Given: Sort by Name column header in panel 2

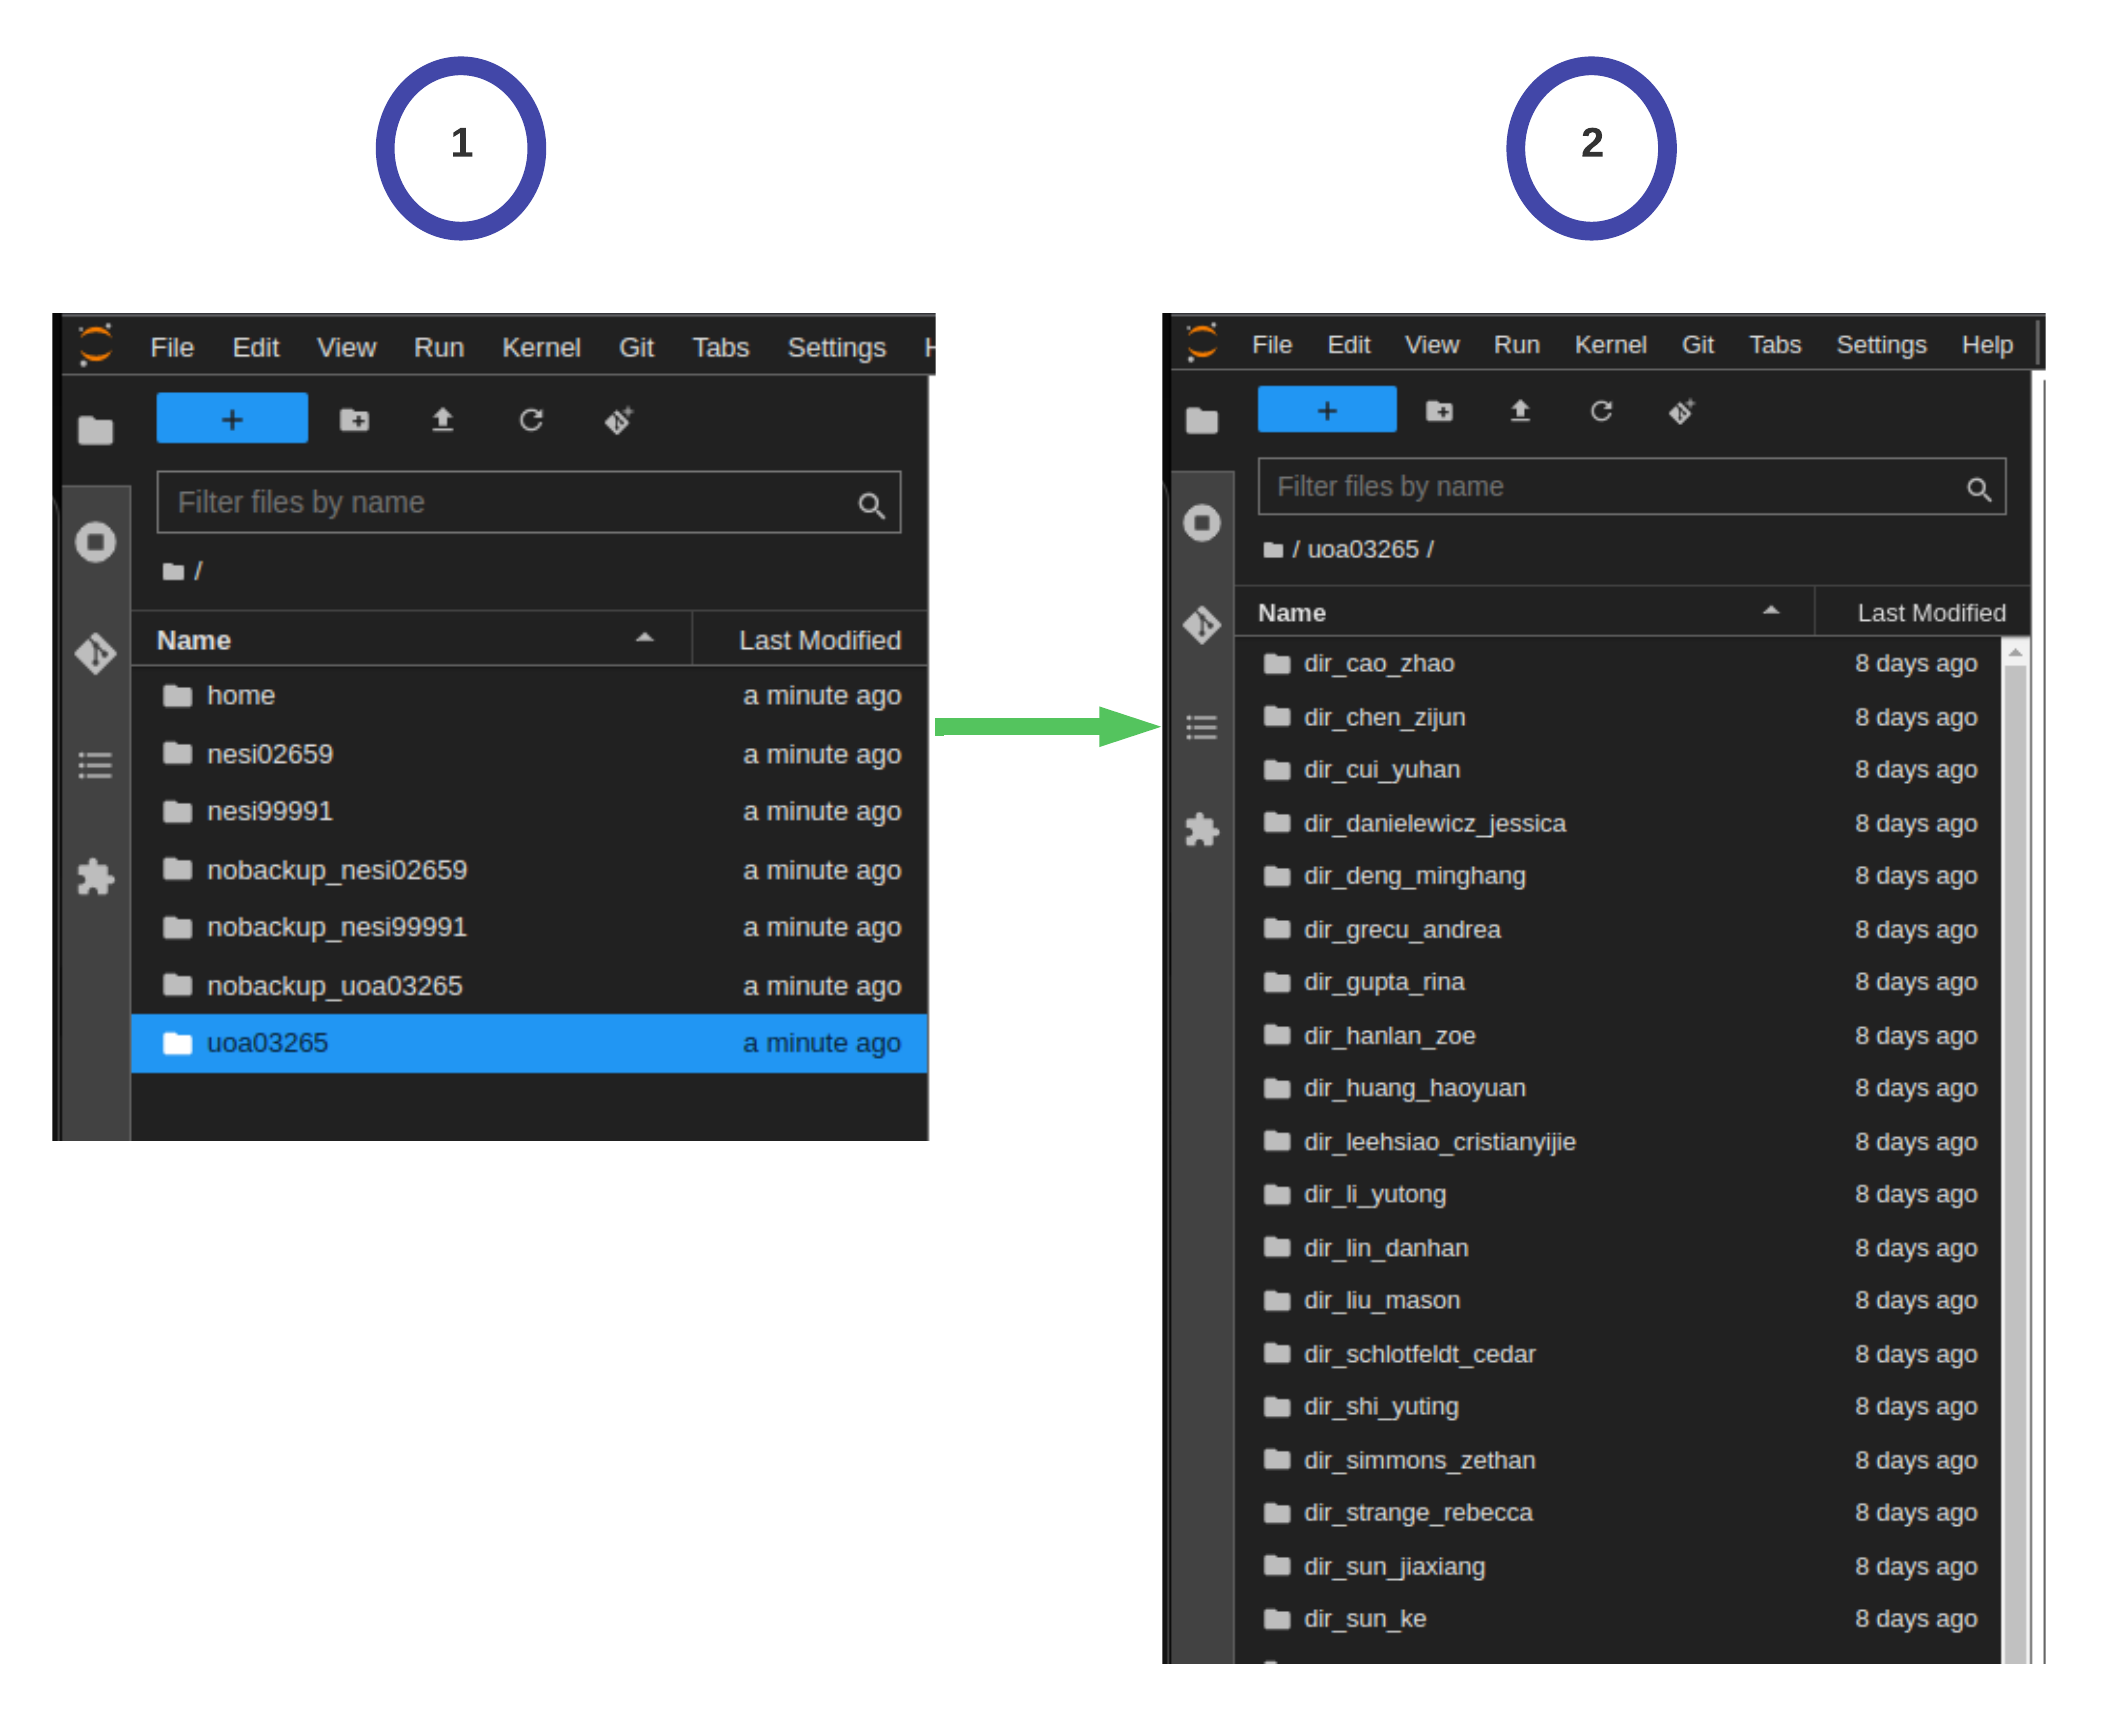Looking at the screenshot, I should [1292, 613].
